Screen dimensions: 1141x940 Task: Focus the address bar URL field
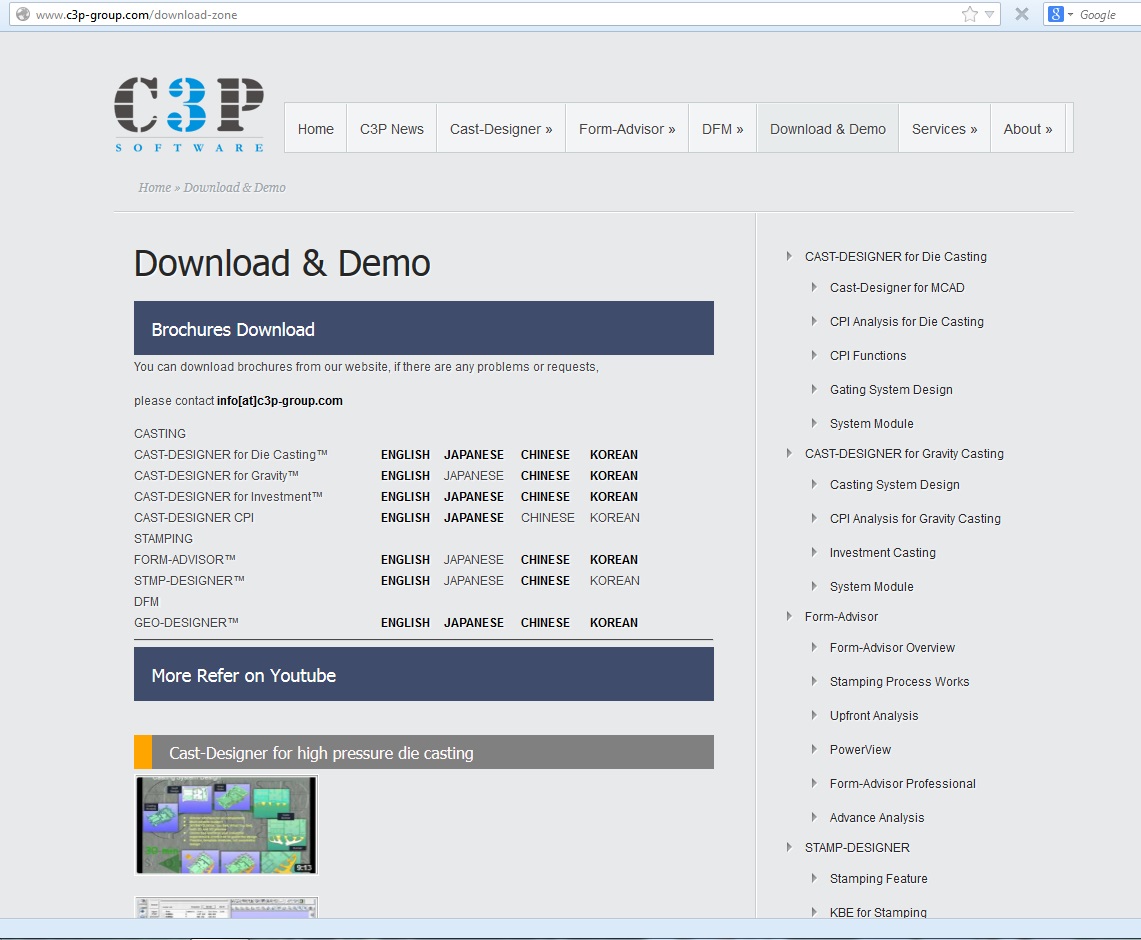point(495,15)
